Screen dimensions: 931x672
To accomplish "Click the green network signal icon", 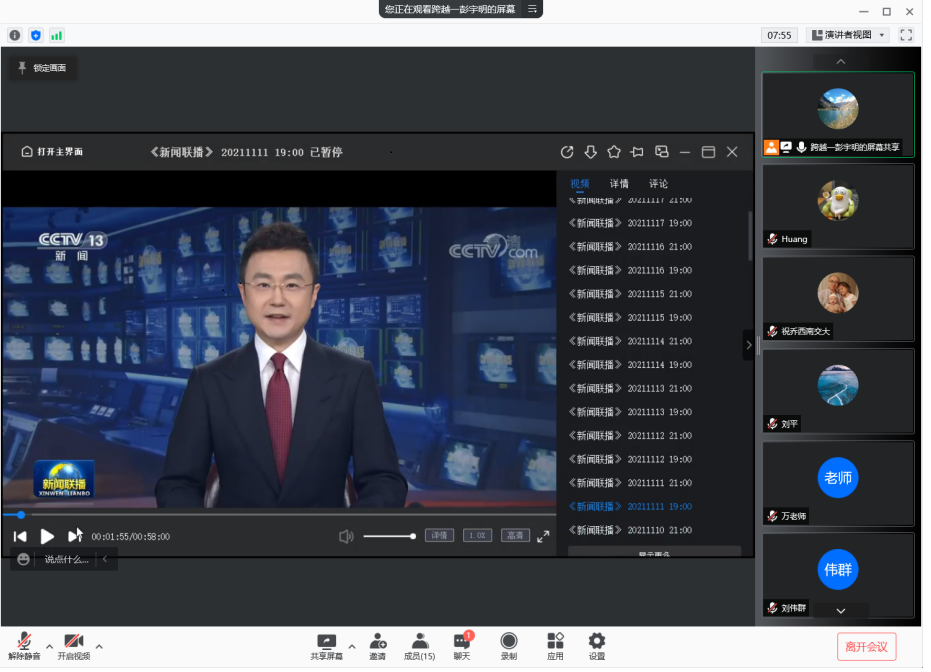I will (x=57, y=35).
